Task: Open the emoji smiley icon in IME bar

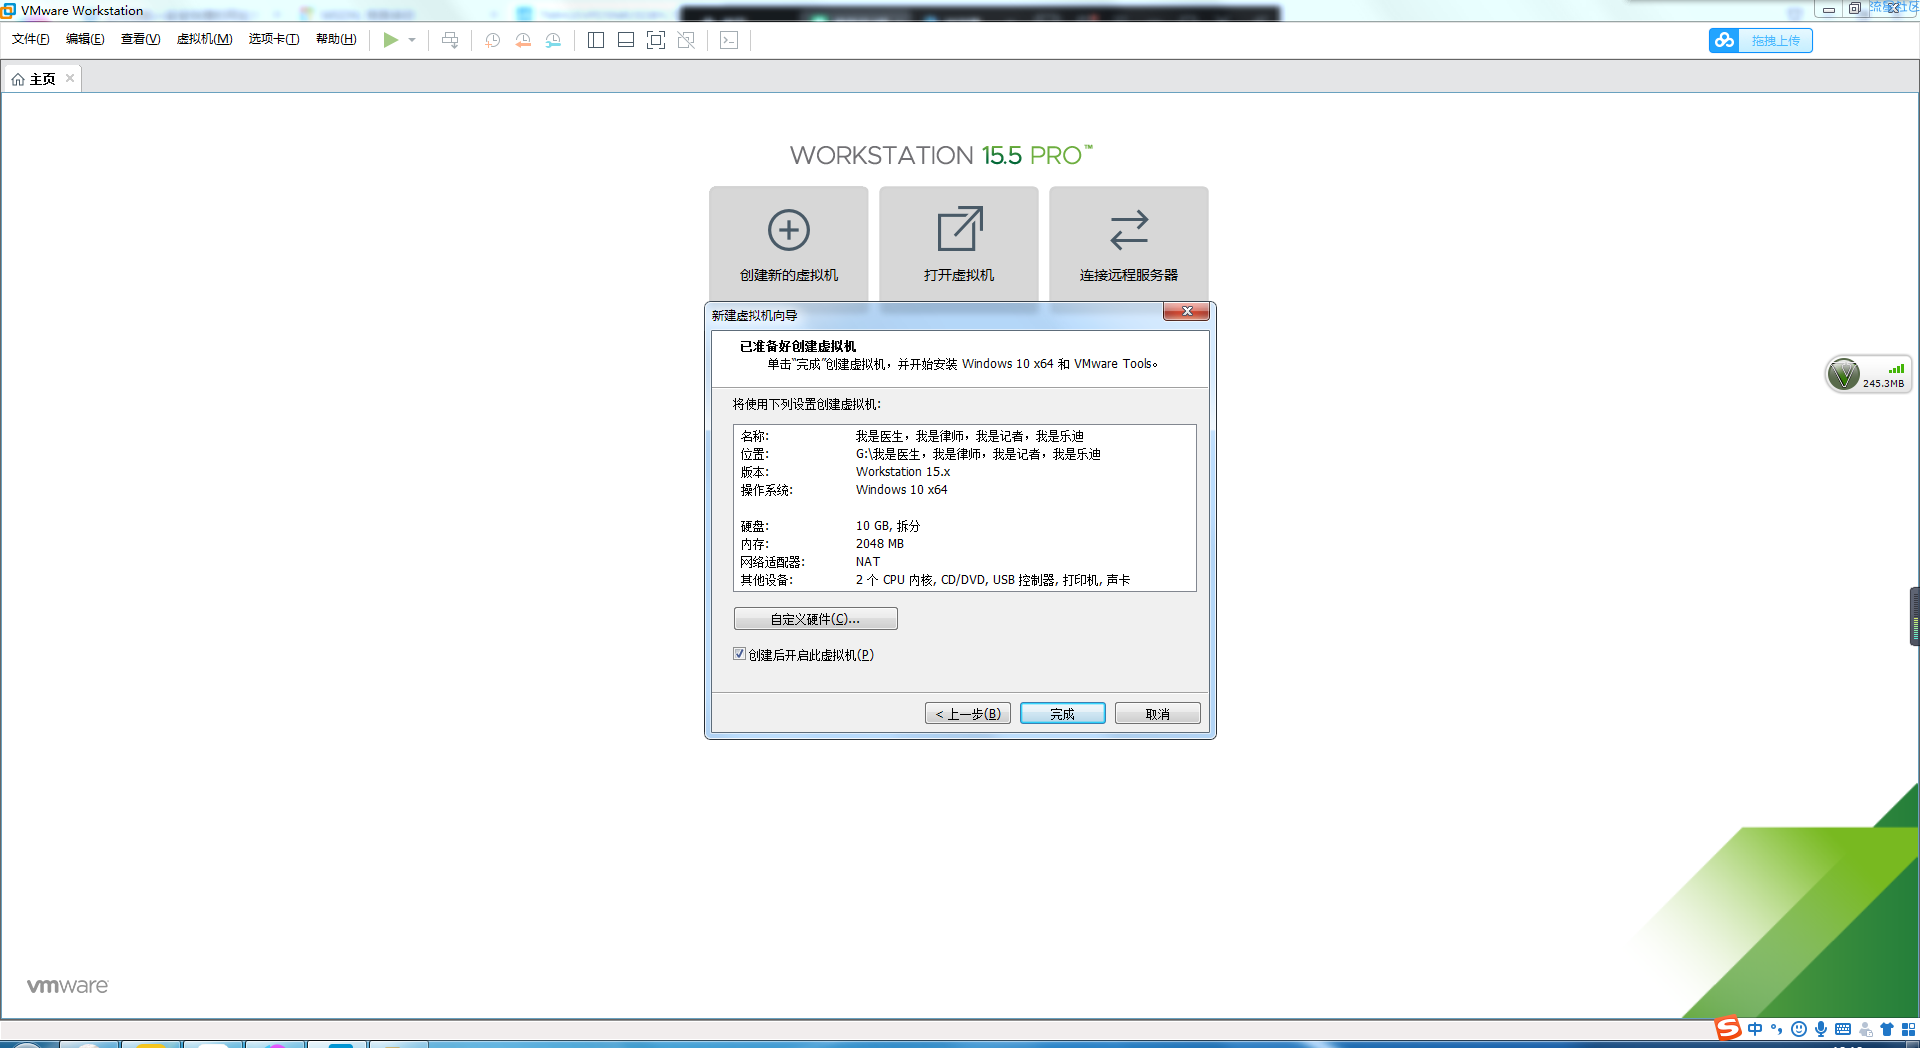Action: tap(1799, 1029)
